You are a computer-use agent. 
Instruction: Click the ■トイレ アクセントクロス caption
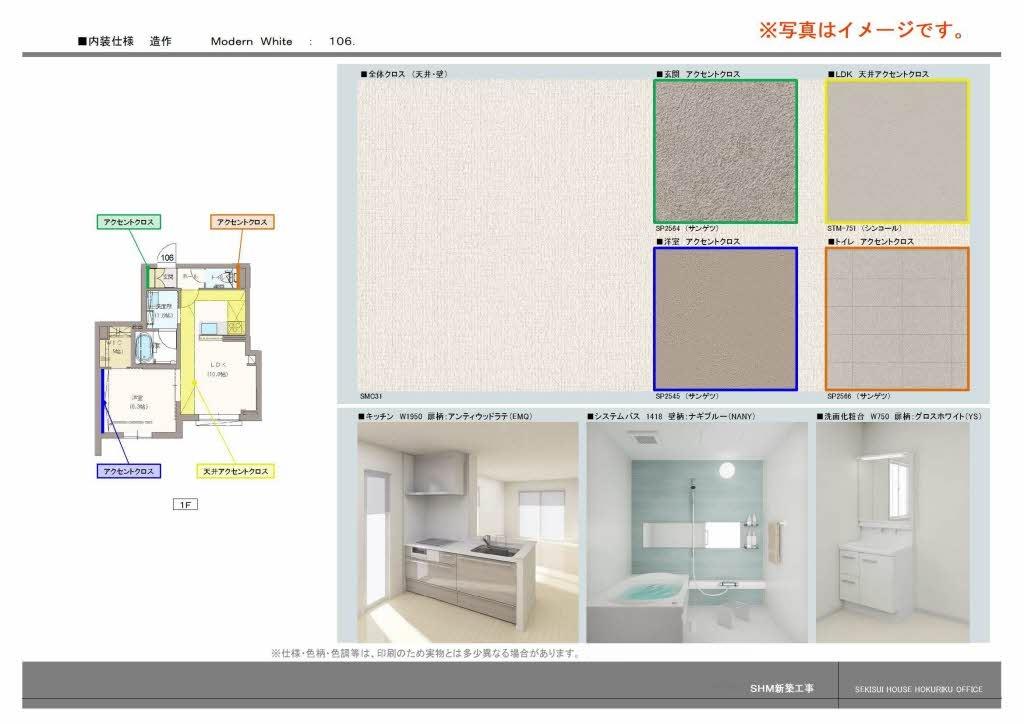pos(871,242)
